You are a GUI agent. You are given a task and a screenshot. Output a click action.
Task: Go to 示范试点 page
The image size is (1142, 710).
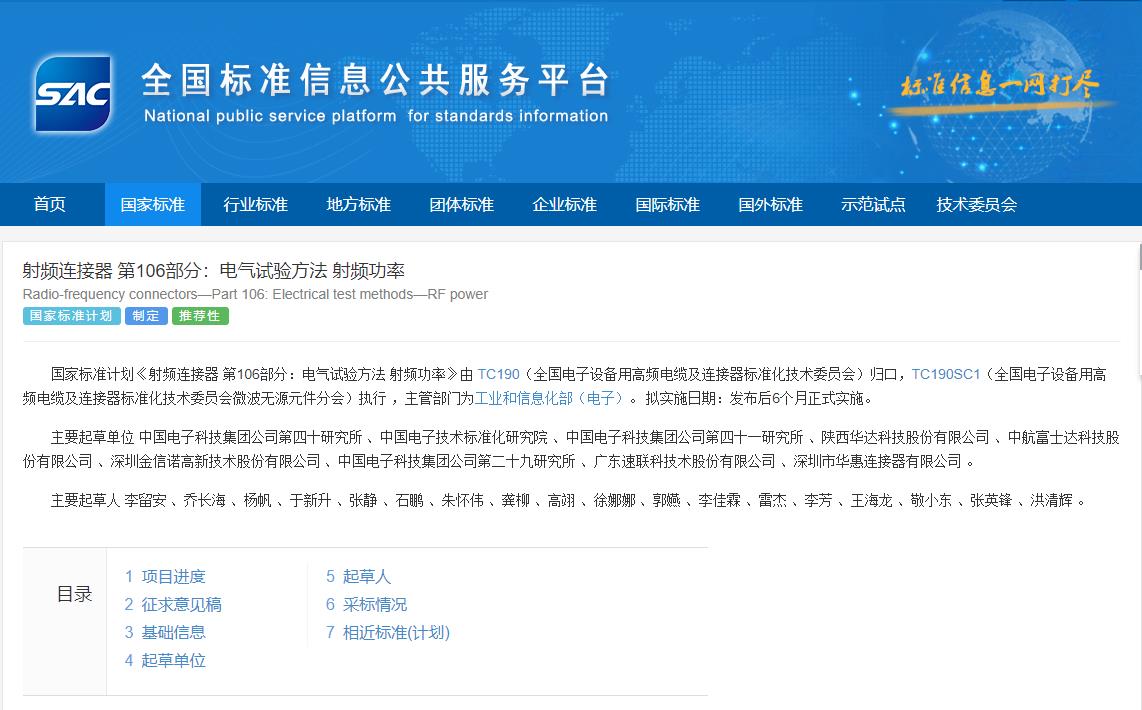(x=873, y=205)
